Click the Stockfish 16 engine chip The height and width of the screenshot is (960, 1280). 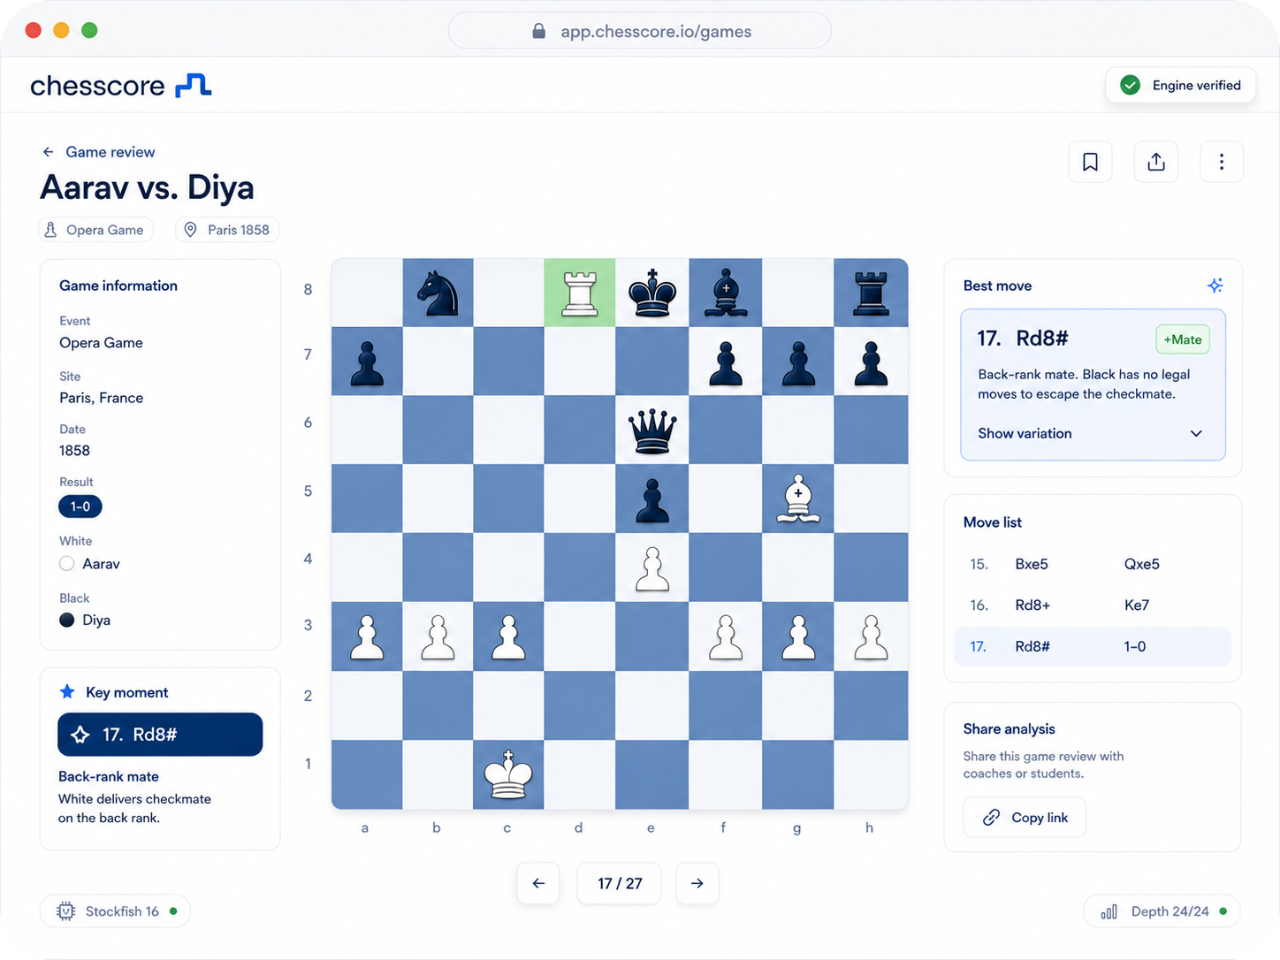tap(115, 911)
